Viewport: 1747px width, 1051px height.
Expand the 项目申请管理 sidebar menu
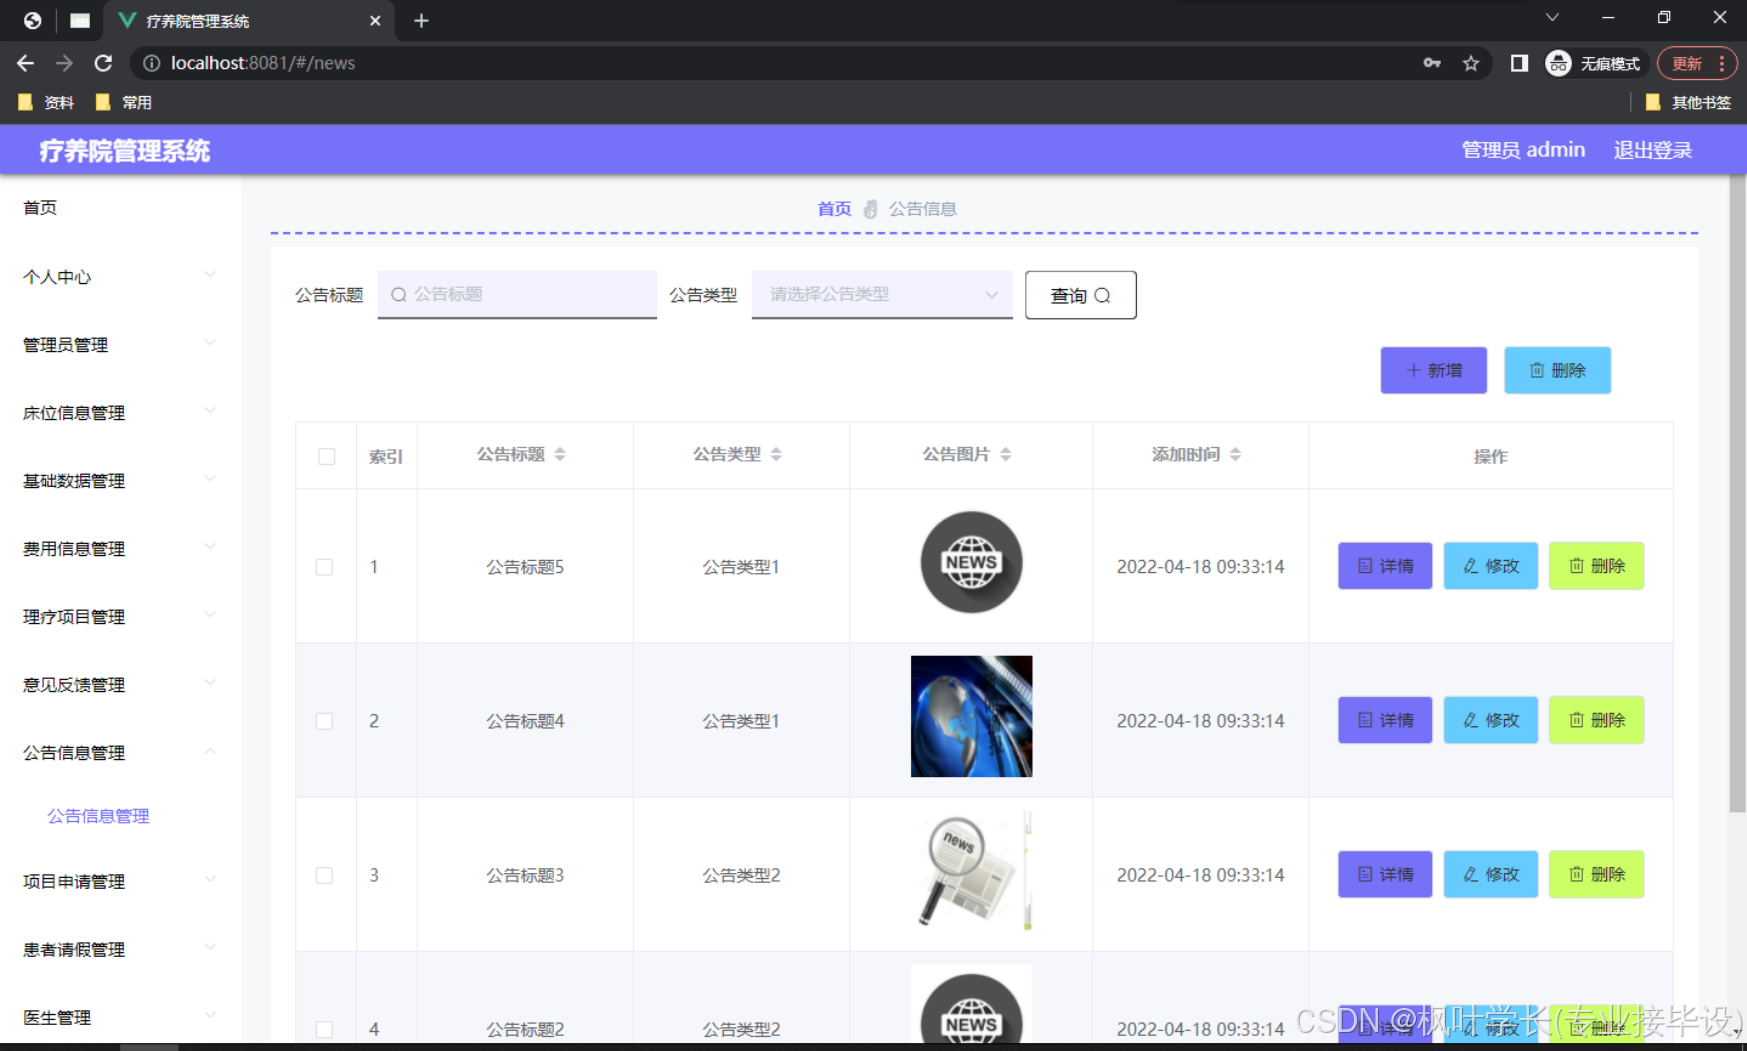(x=120, y=881)
